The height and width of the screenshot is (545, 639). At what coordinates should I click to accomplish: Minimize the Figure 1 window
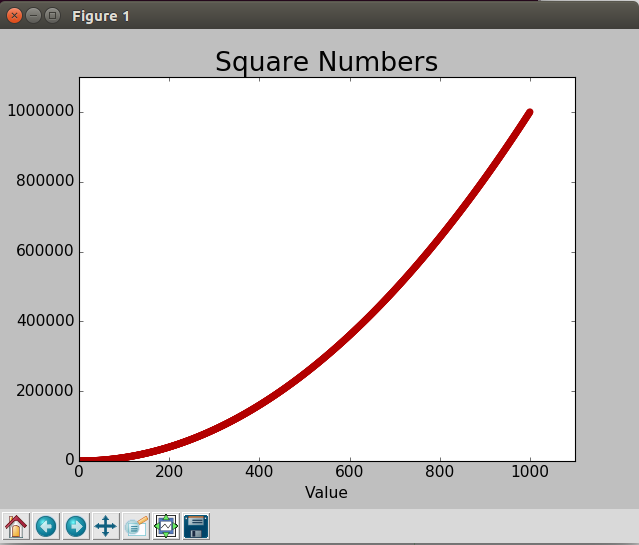click(x=33, y=16)
